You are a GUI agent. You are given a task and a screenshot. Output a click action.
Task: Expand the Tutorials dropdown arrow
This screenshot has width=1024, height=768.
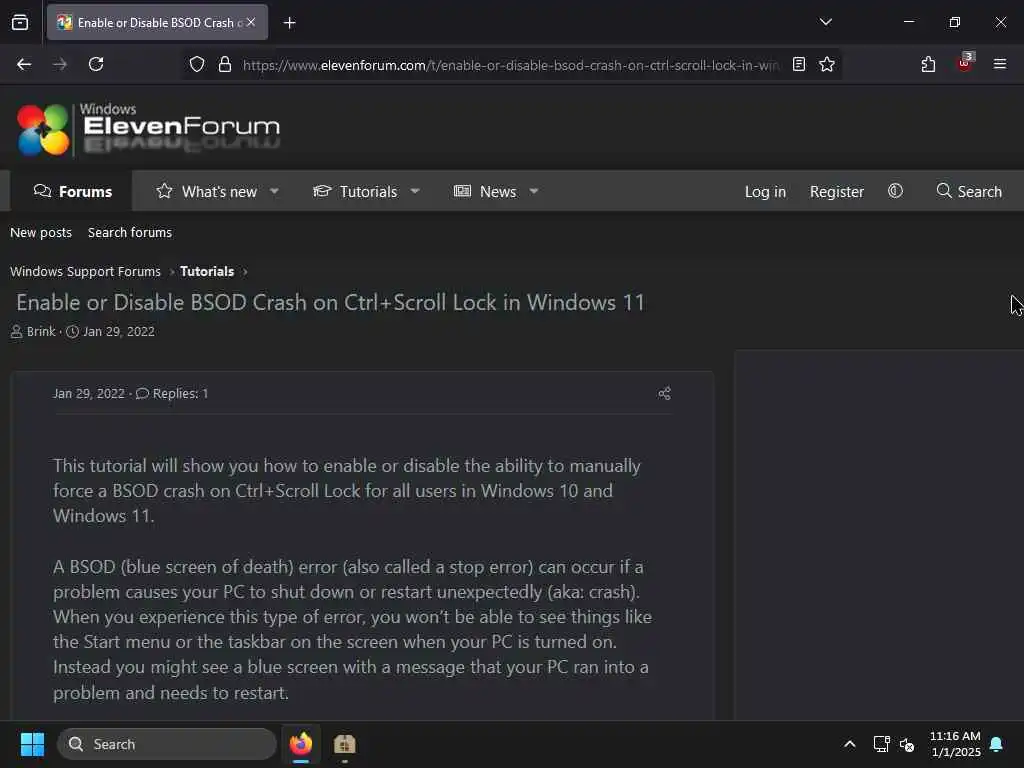click(415, 191)
